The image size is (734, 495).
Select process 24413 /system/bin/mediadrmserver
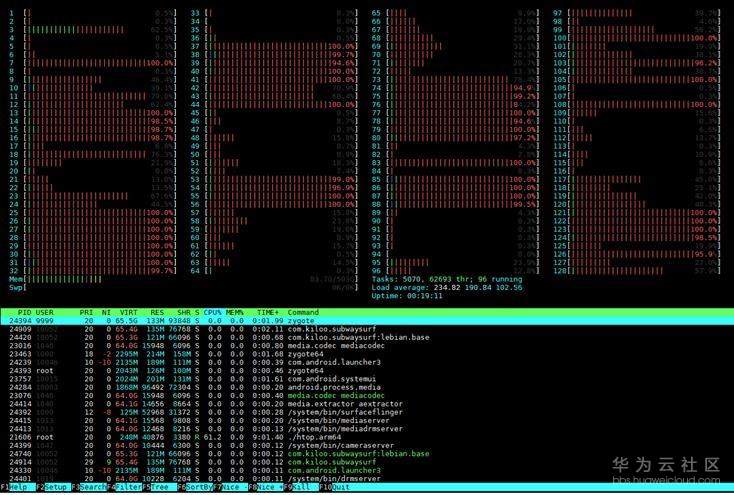point(367,429)
